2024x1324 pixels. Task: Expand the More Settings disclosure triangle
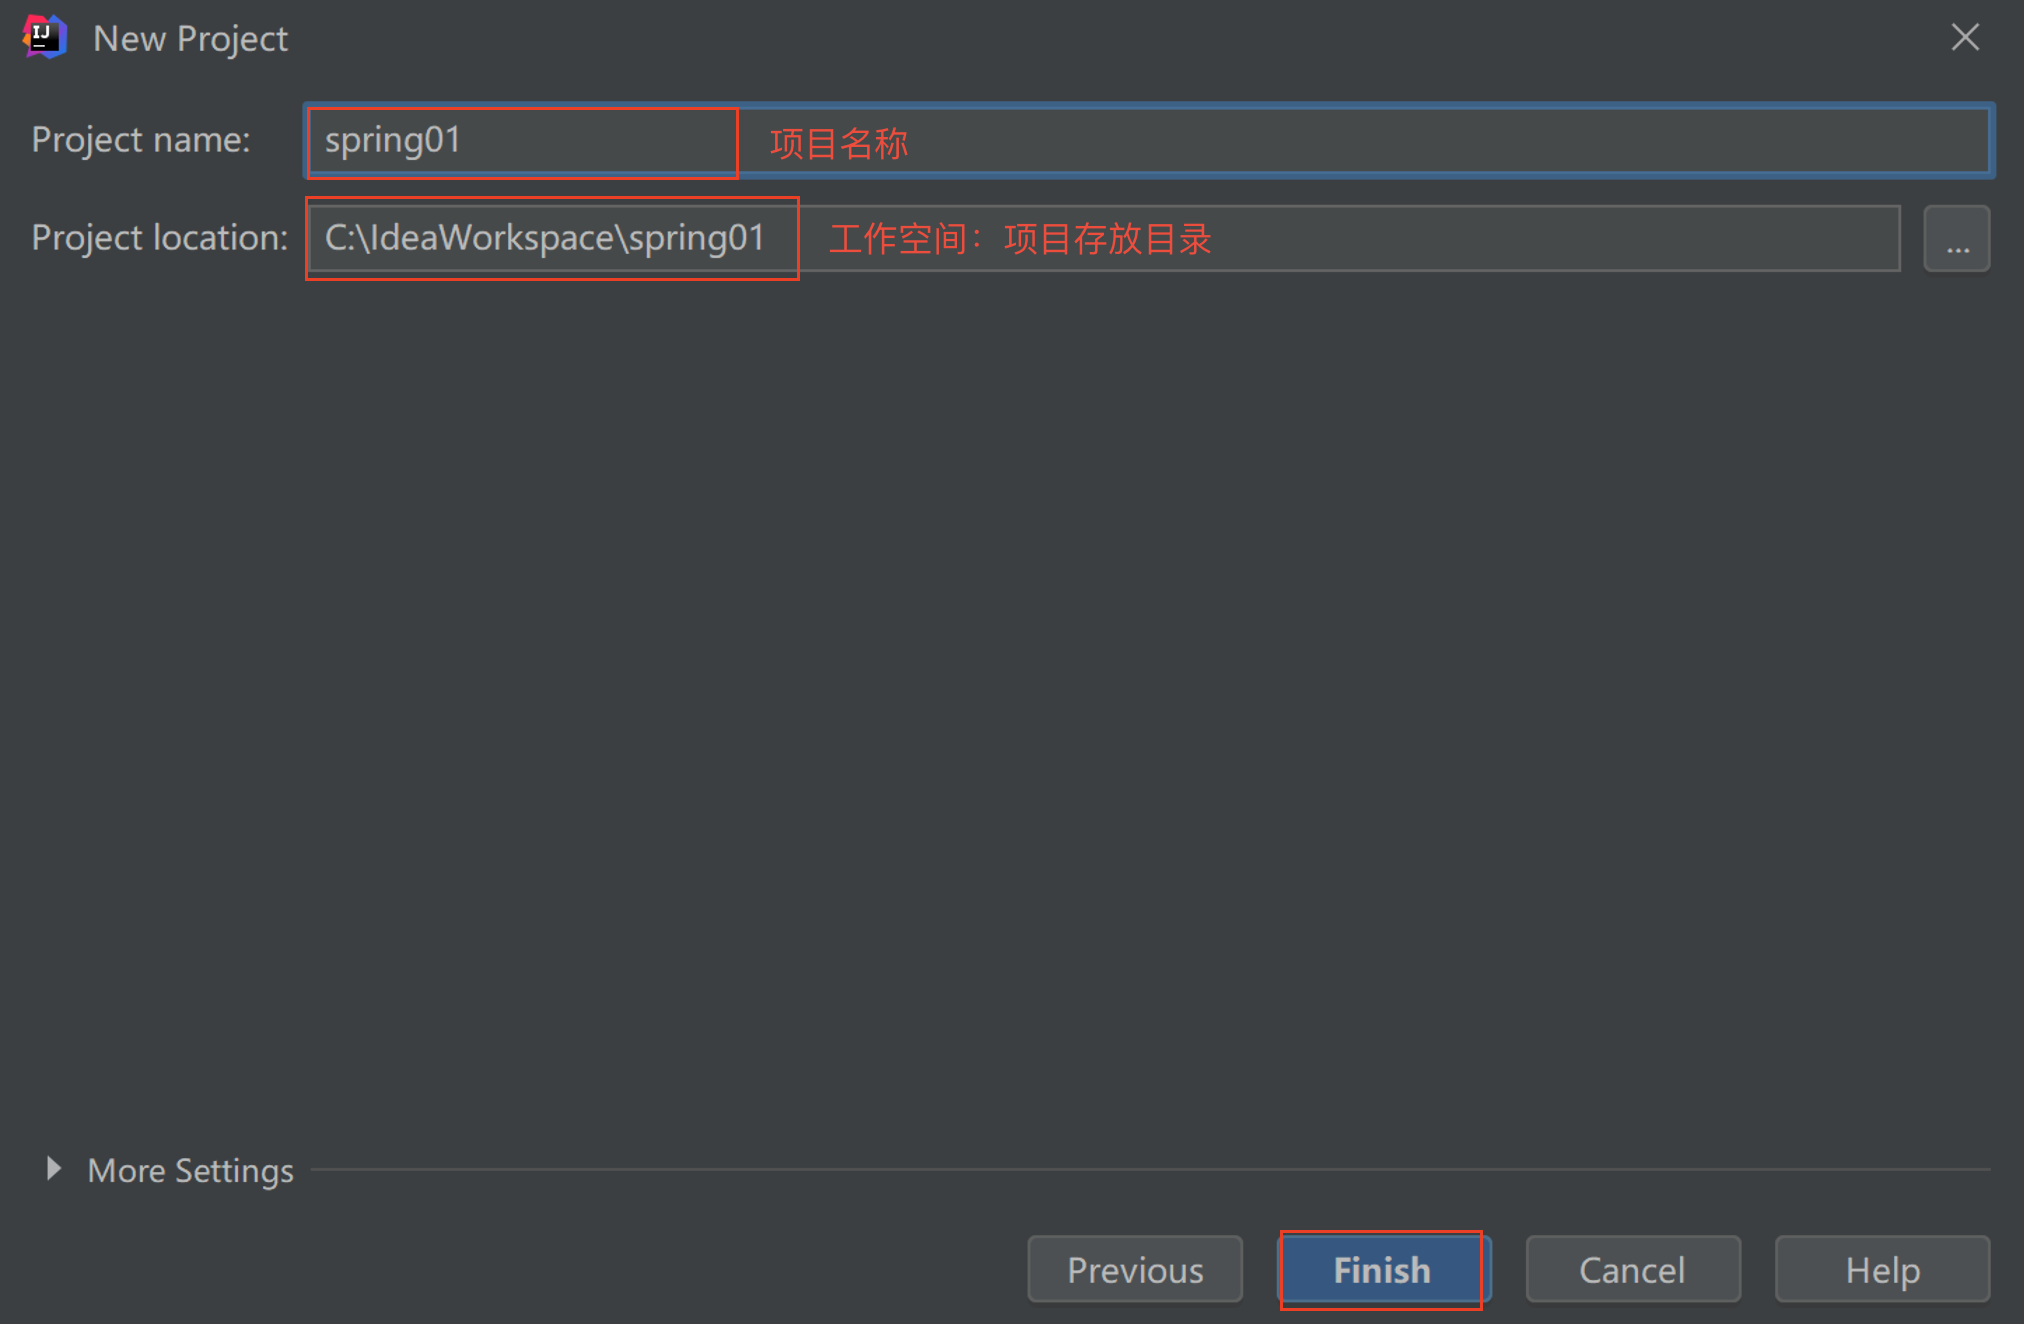pyautogui.click(x=54, y=1168)
